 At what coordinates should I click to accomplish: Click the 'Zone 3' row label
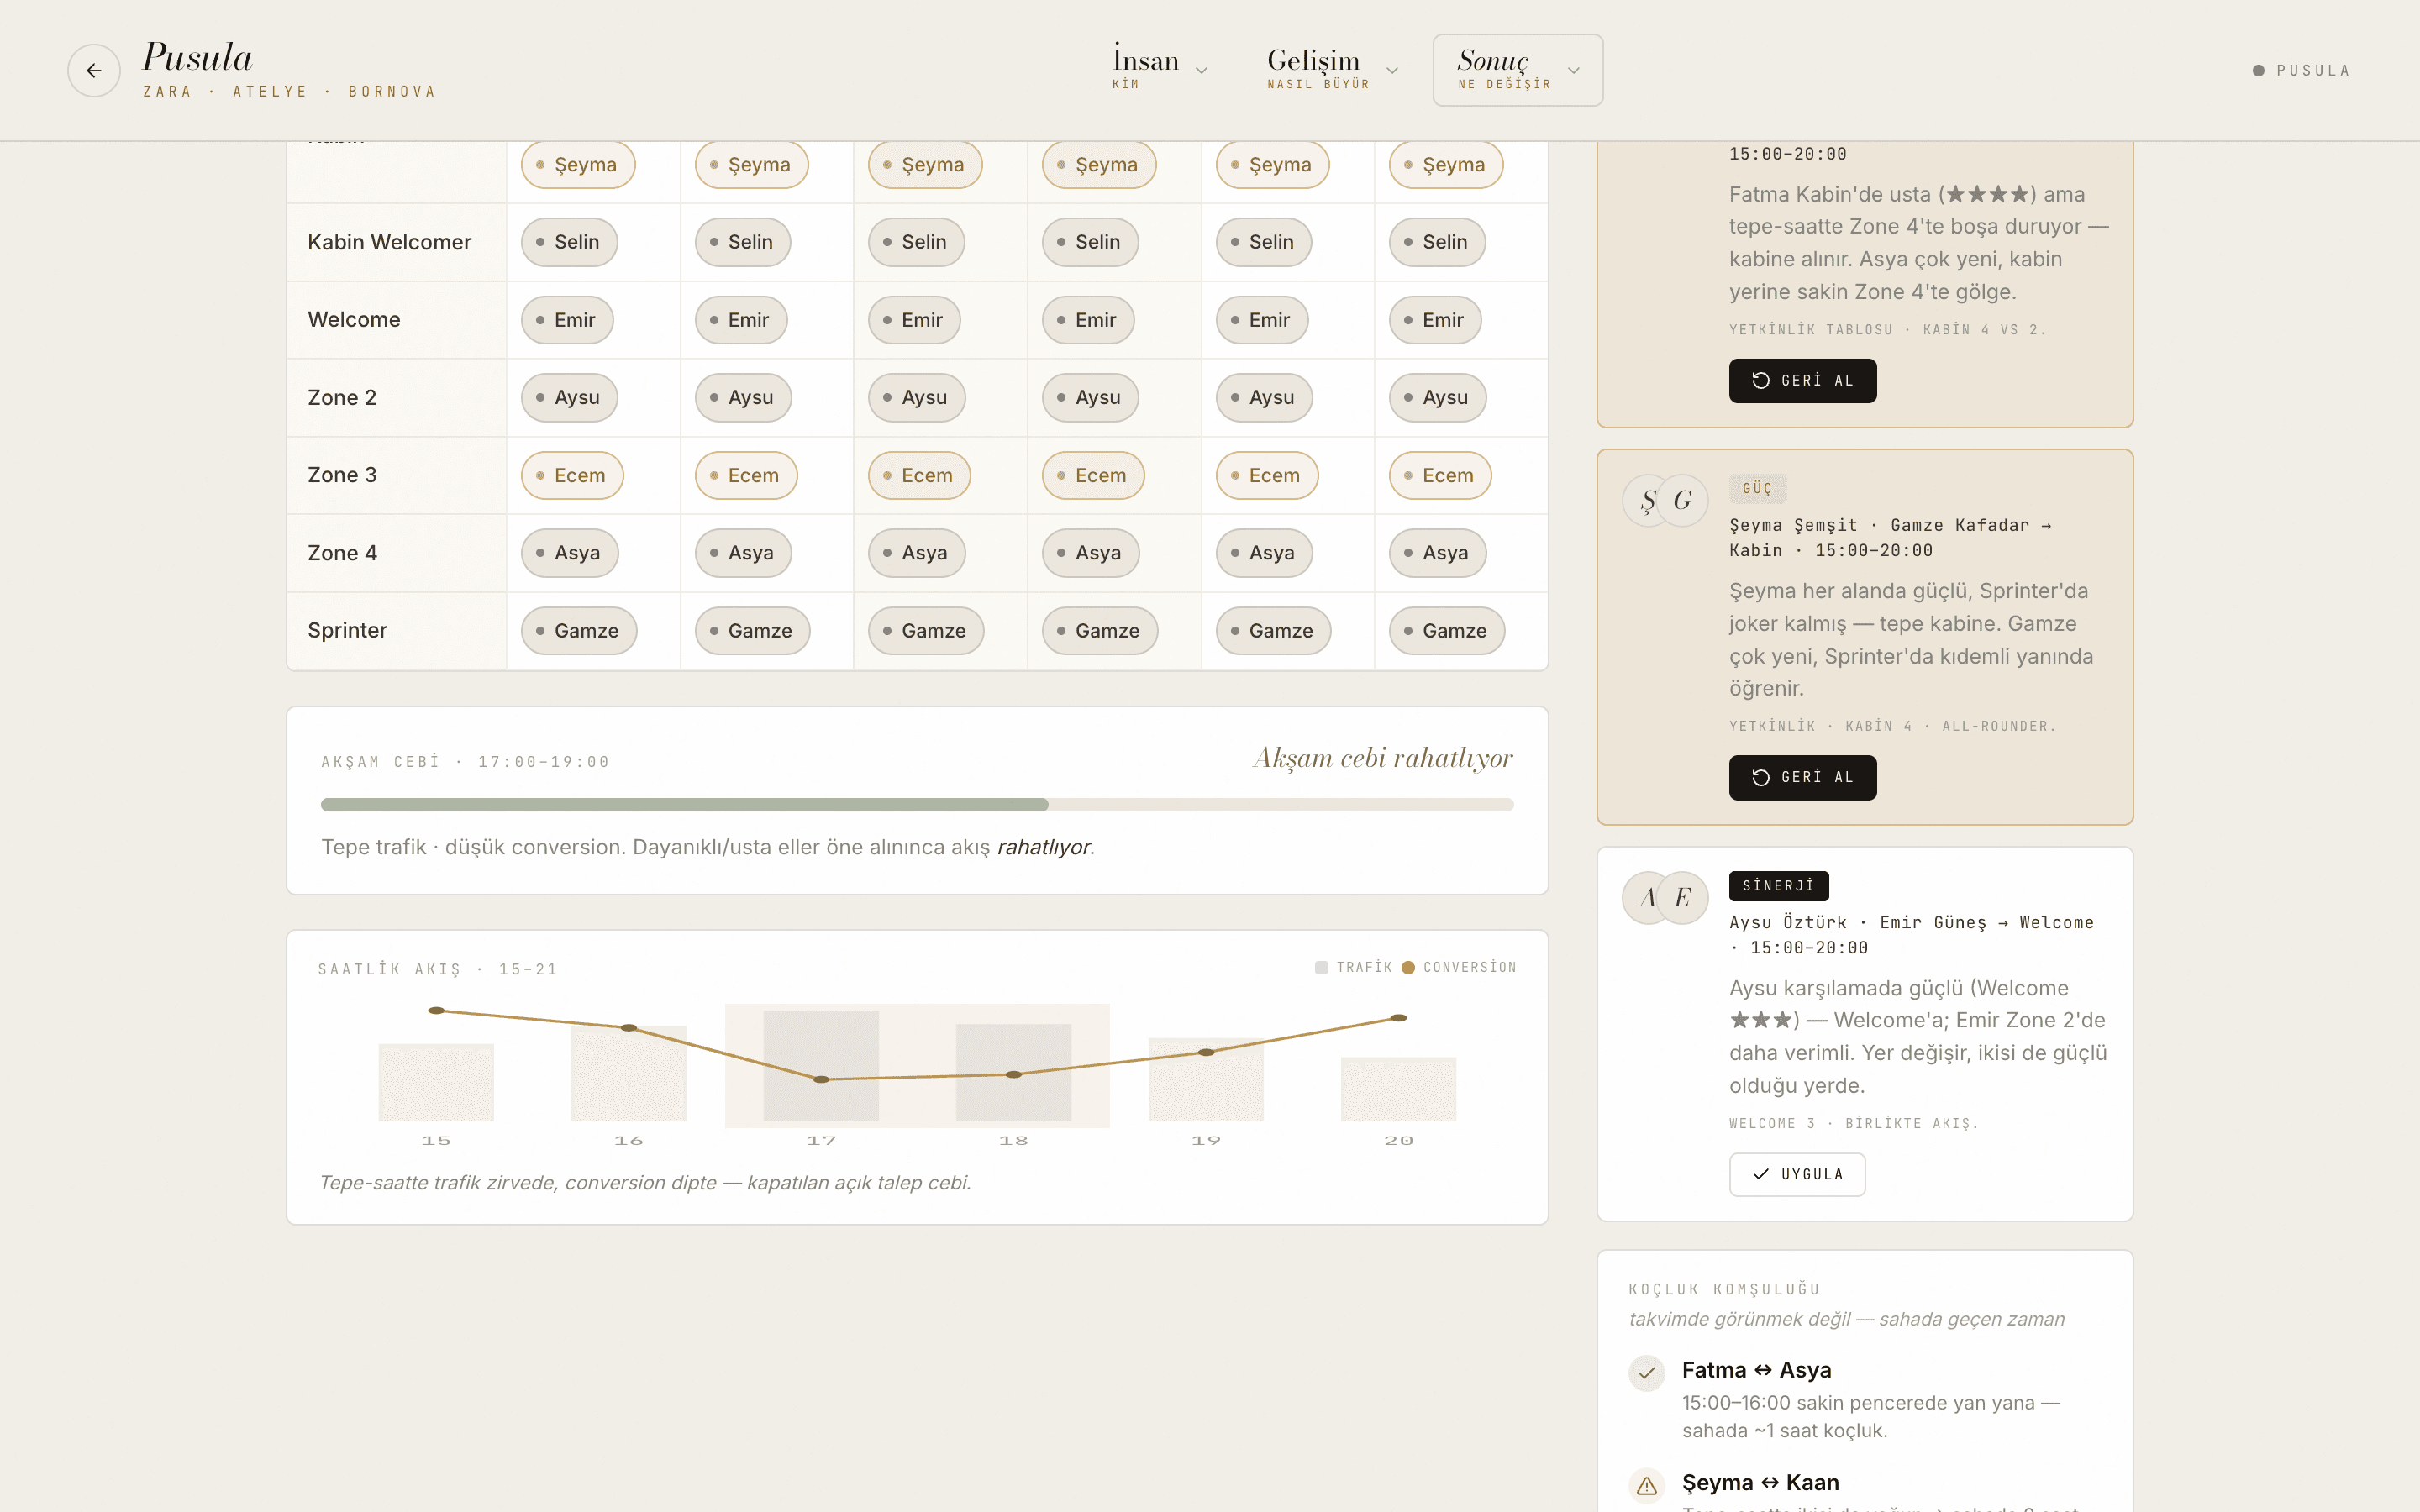click(342, 475)
